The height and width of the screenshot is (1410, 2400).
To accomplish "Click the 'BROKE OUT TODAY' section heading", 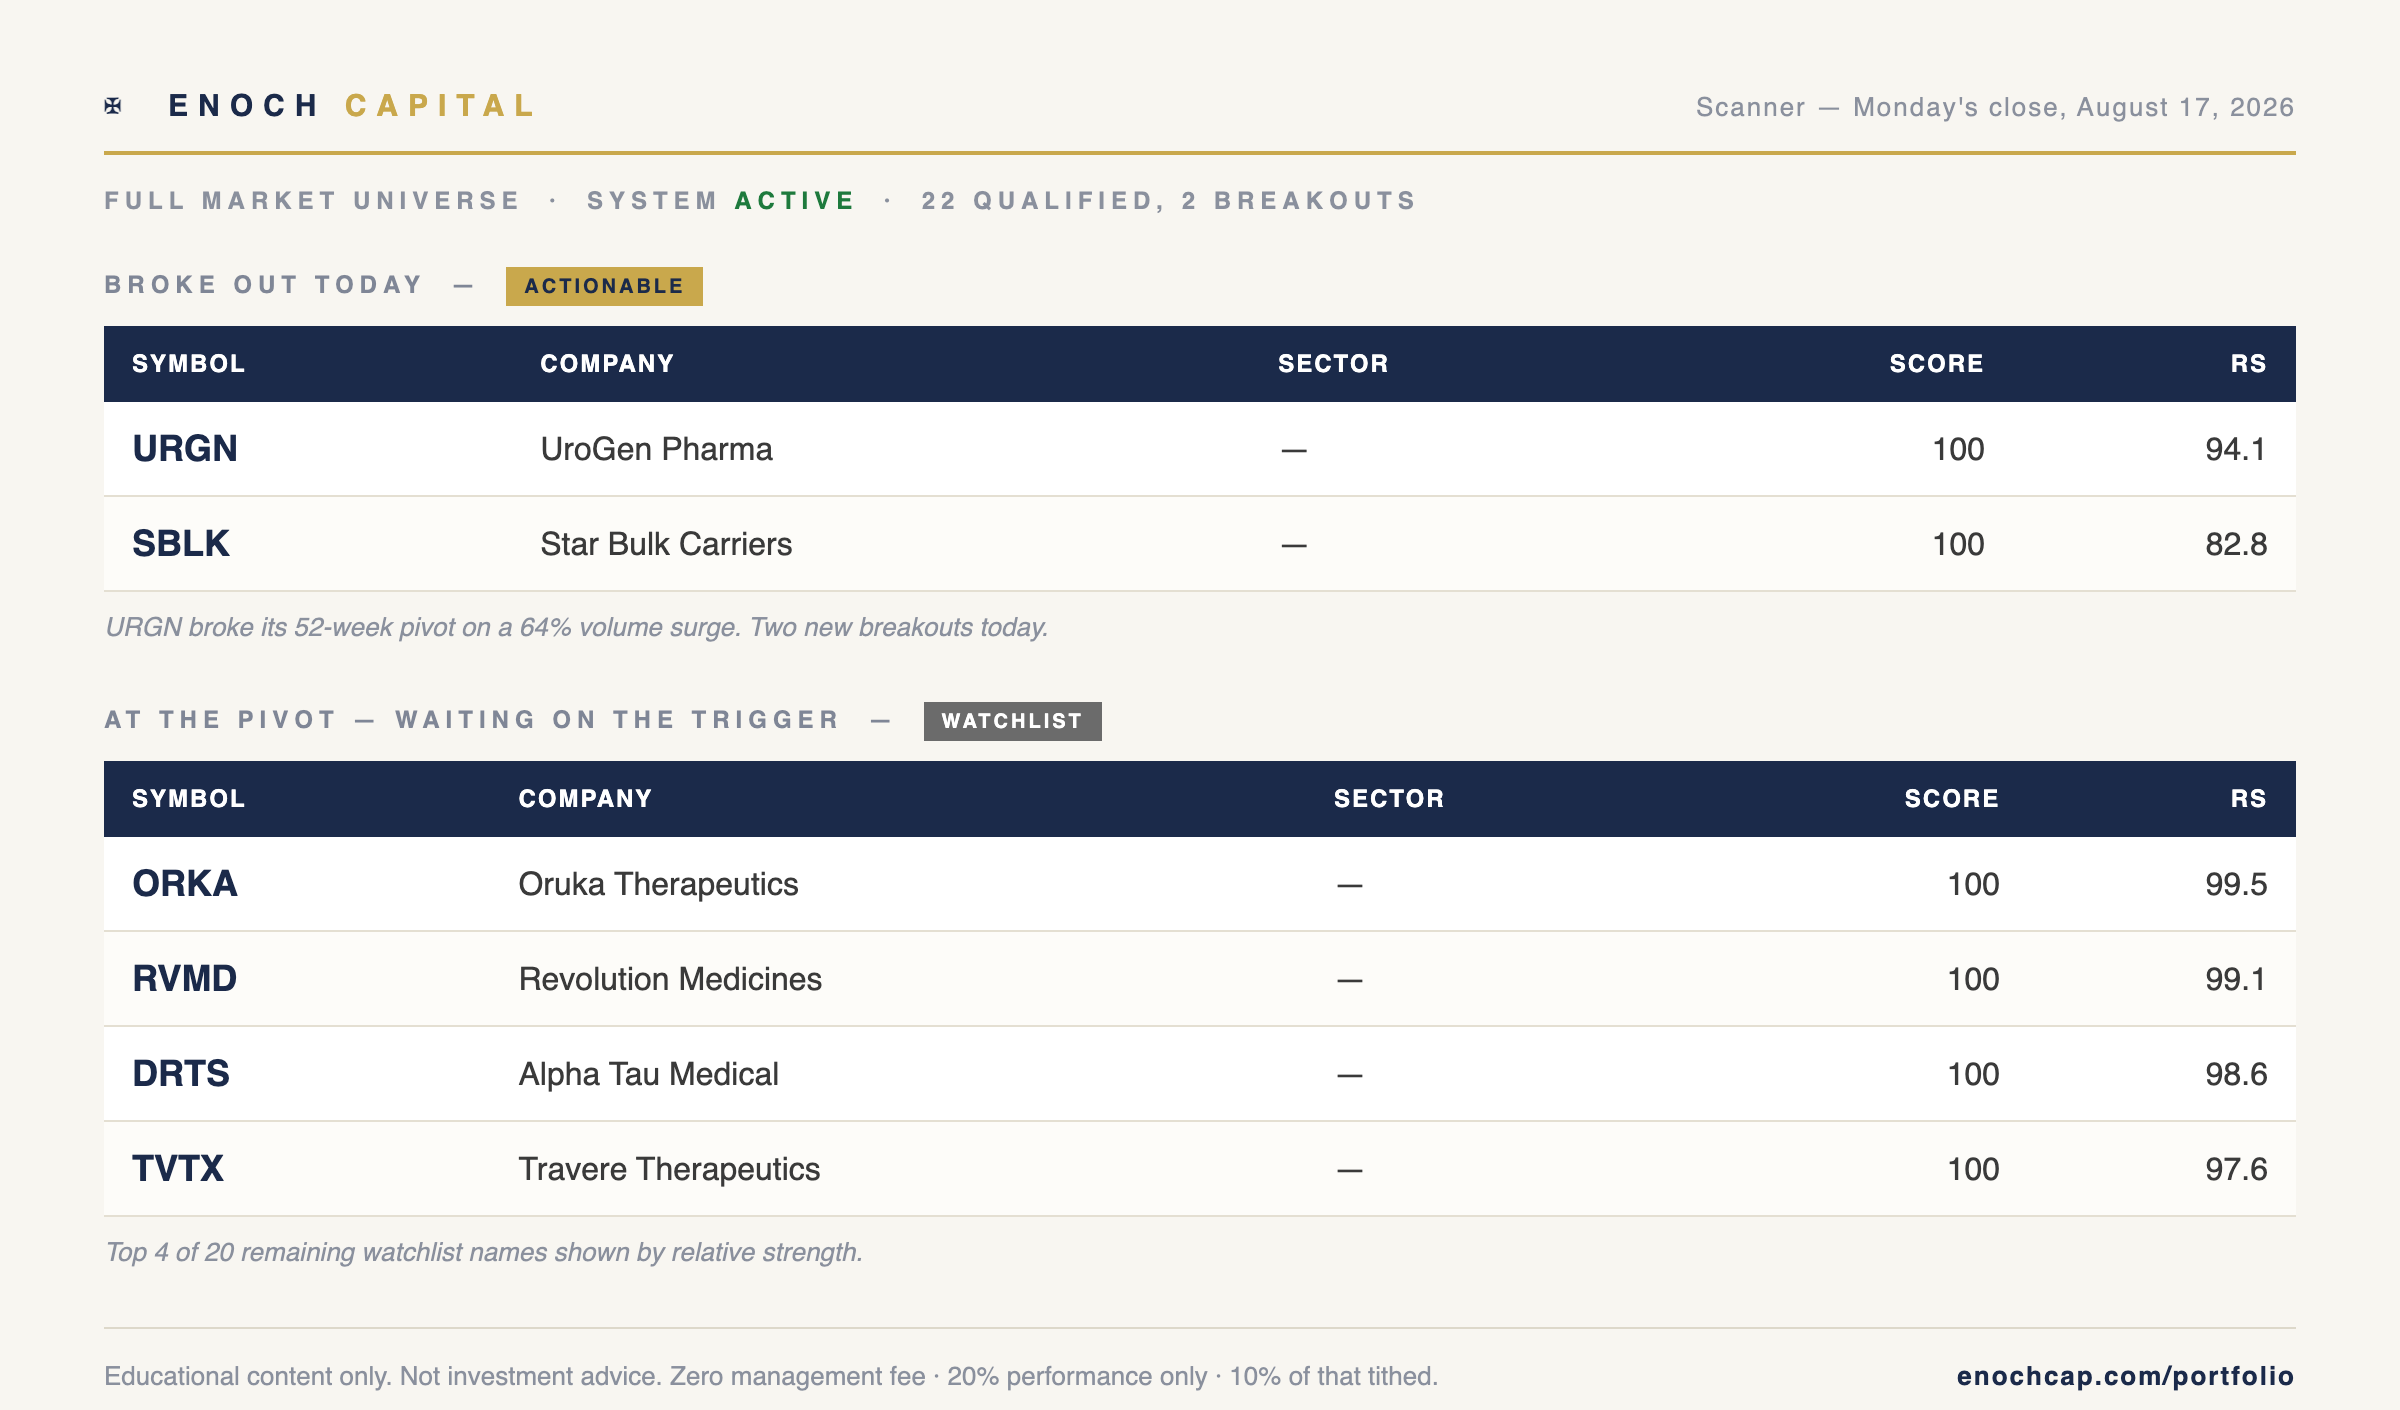I will pos(264,285).
